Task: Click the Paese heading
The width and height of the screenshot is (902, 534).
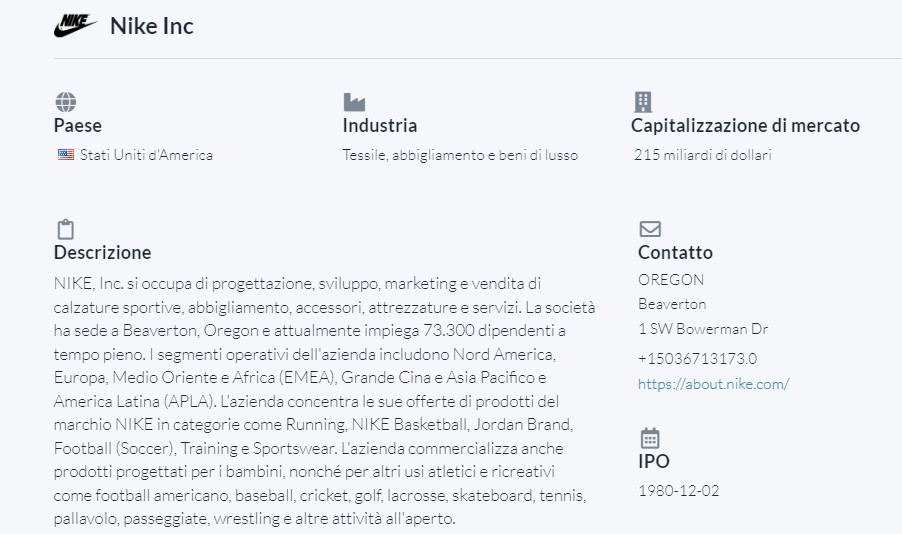Action: click(x=78, y=126)
